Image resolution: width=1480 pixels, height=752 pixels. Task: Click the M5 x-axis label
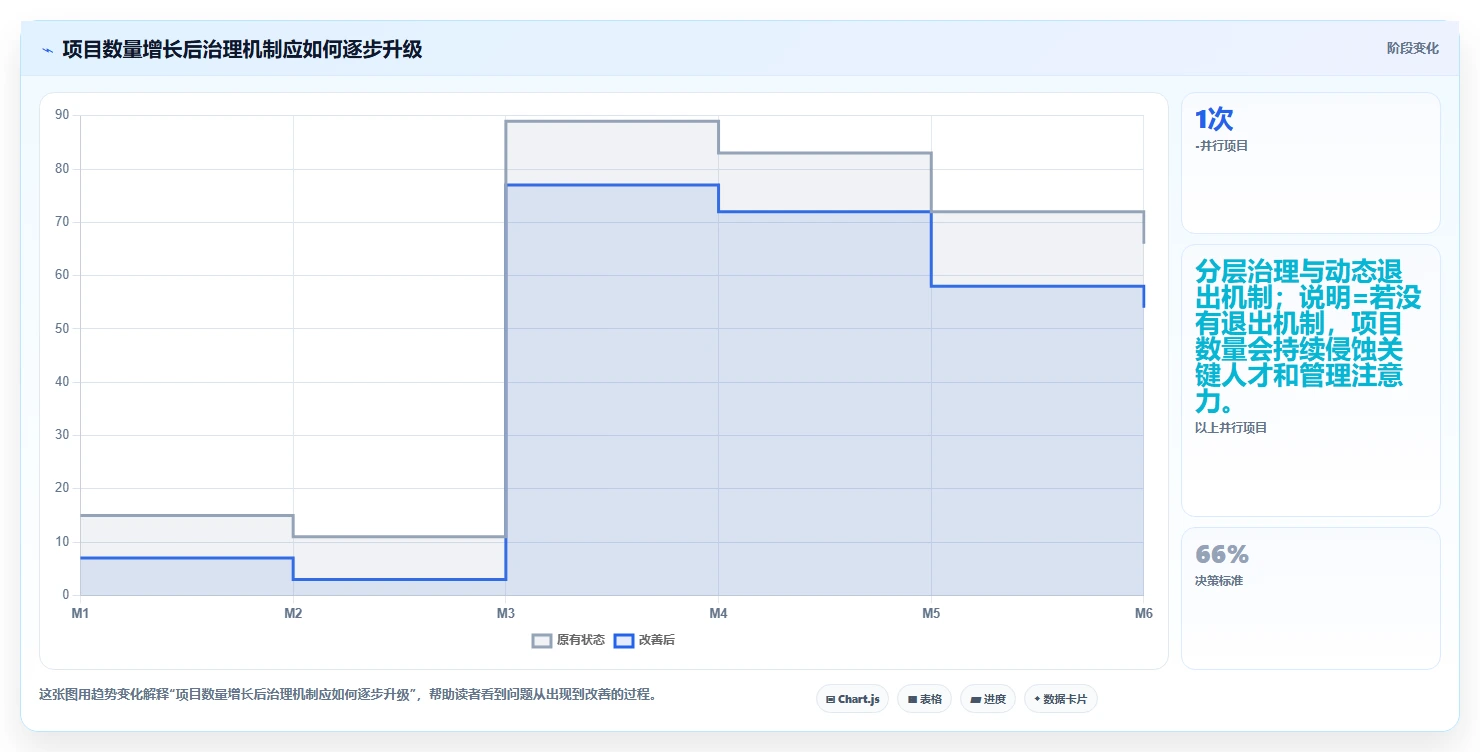931,613
